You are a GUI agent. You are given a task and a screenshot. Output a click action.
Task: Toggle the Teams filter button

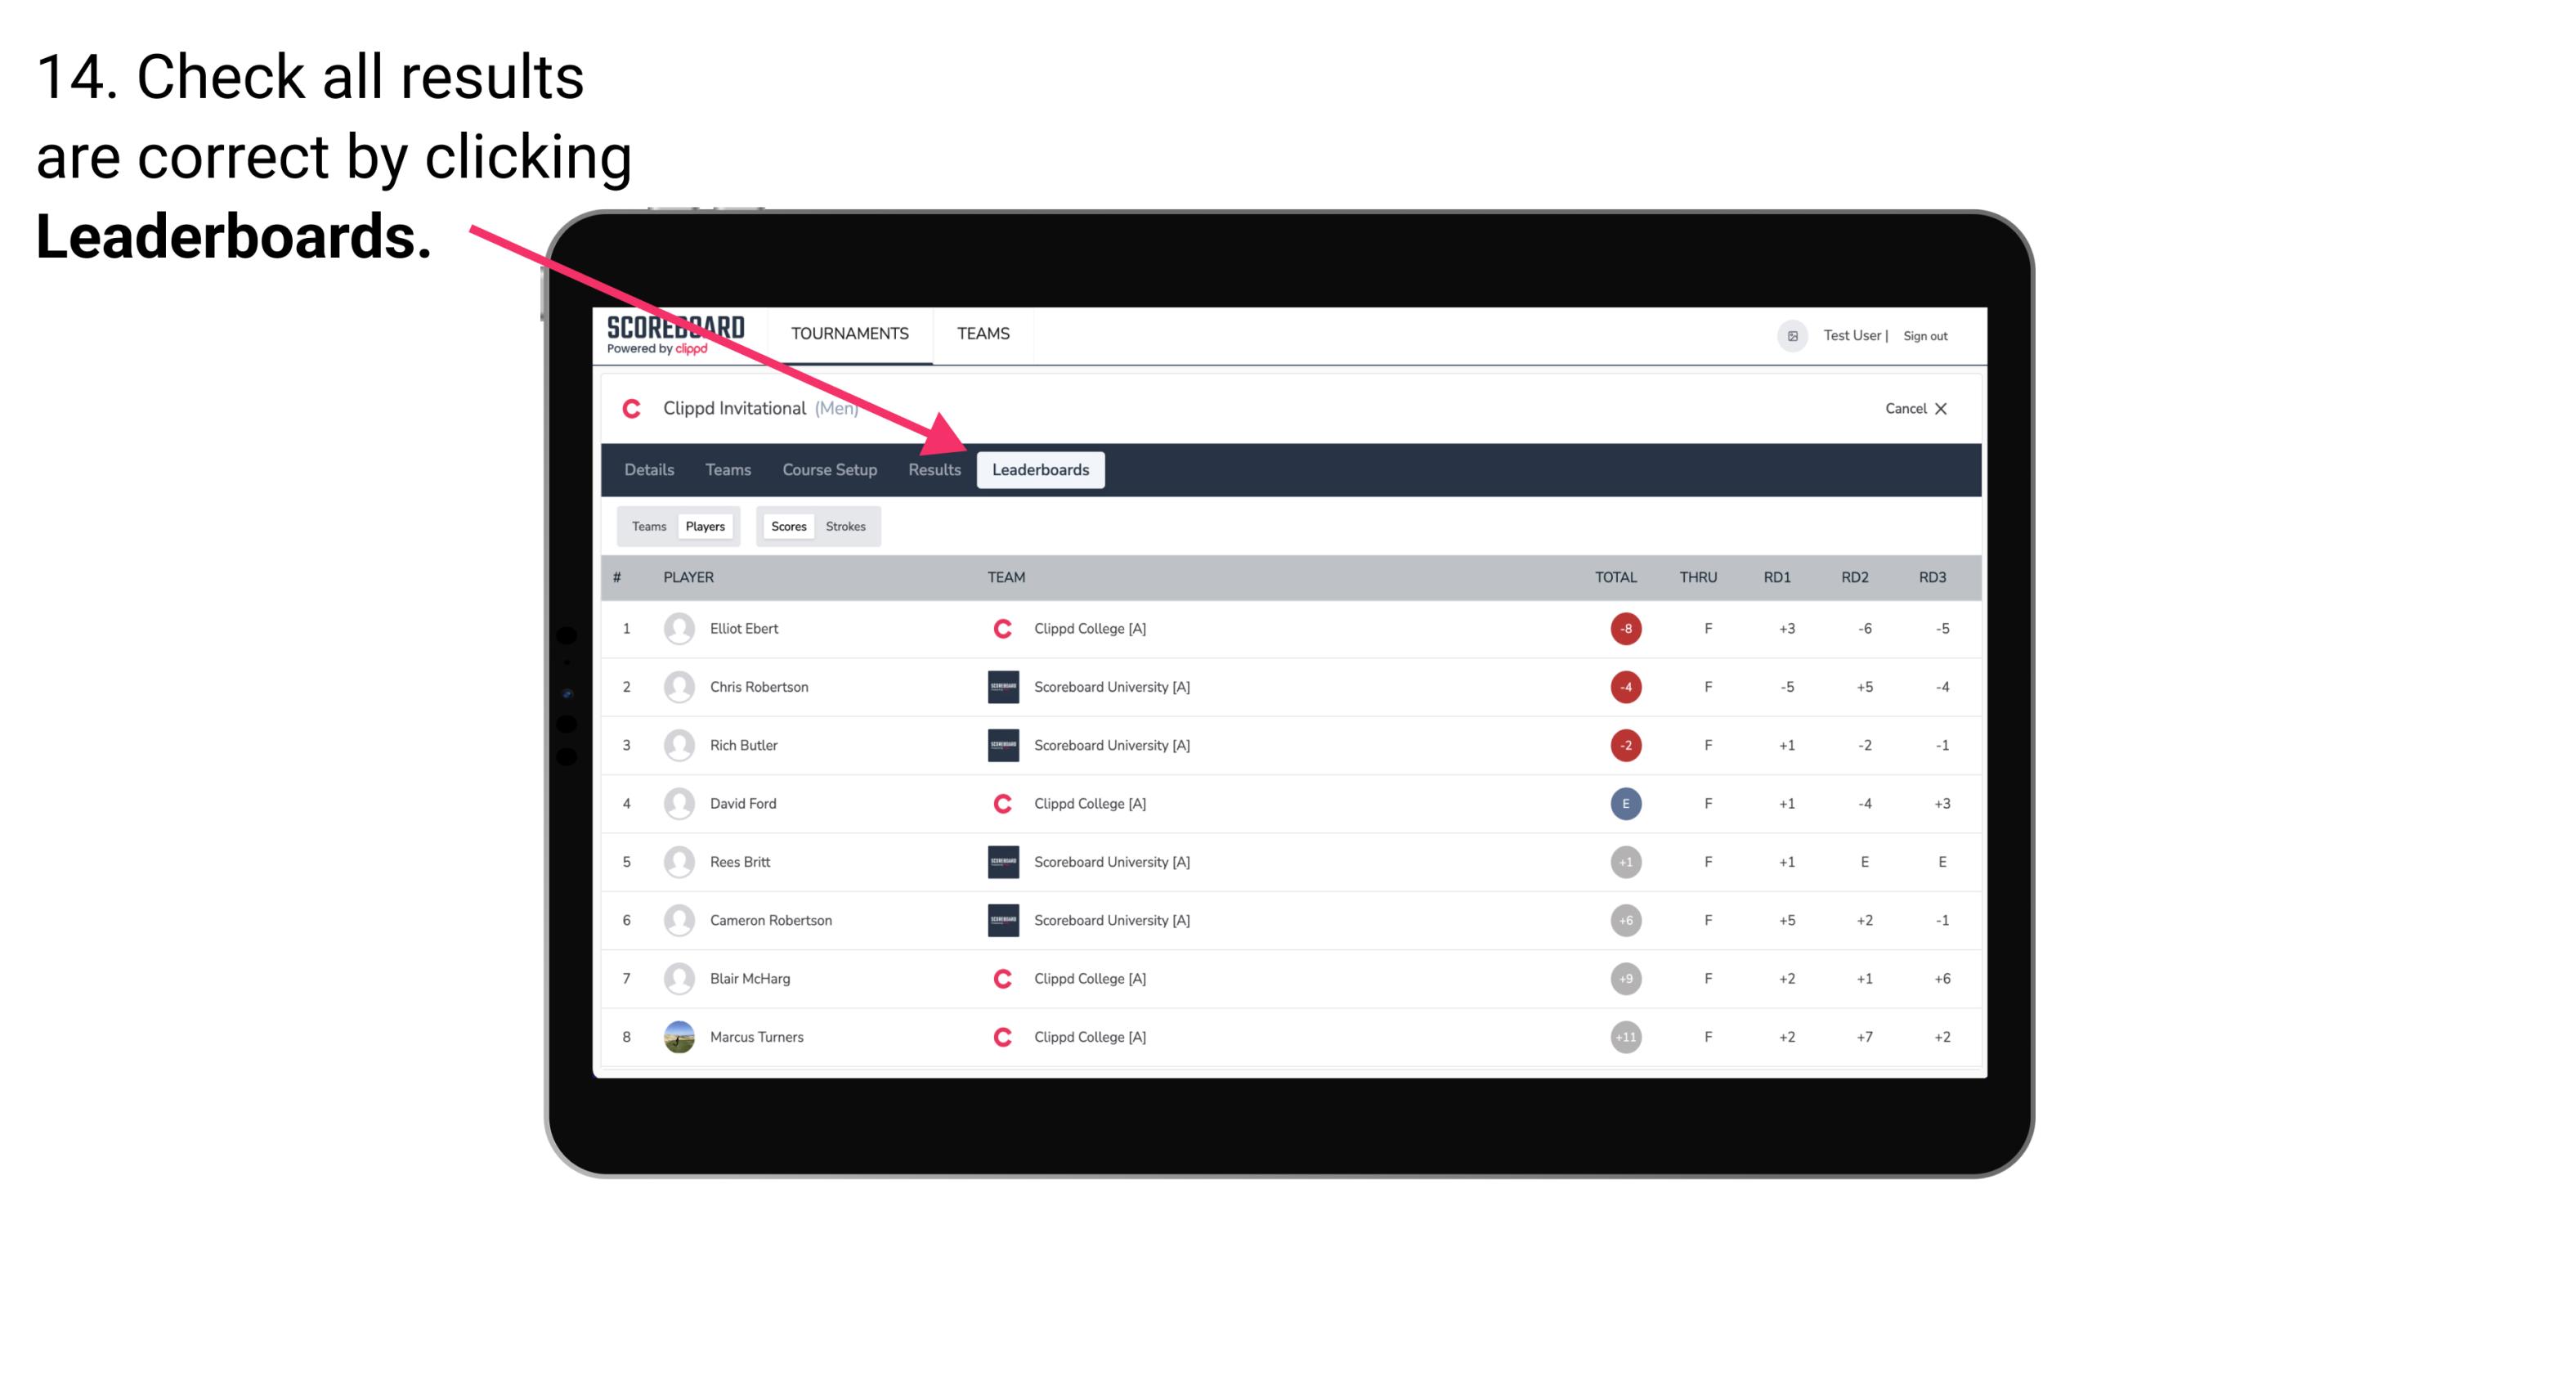coord(645,526)
